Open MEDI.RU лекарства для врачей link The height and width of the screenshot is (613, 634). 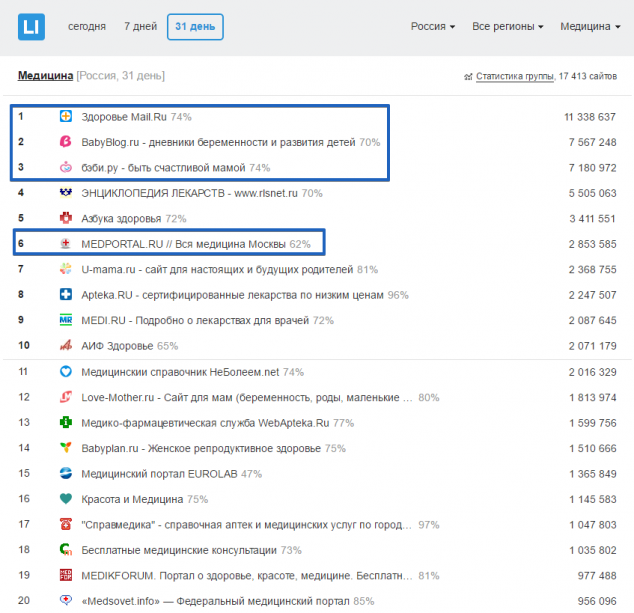pos(195,321)
